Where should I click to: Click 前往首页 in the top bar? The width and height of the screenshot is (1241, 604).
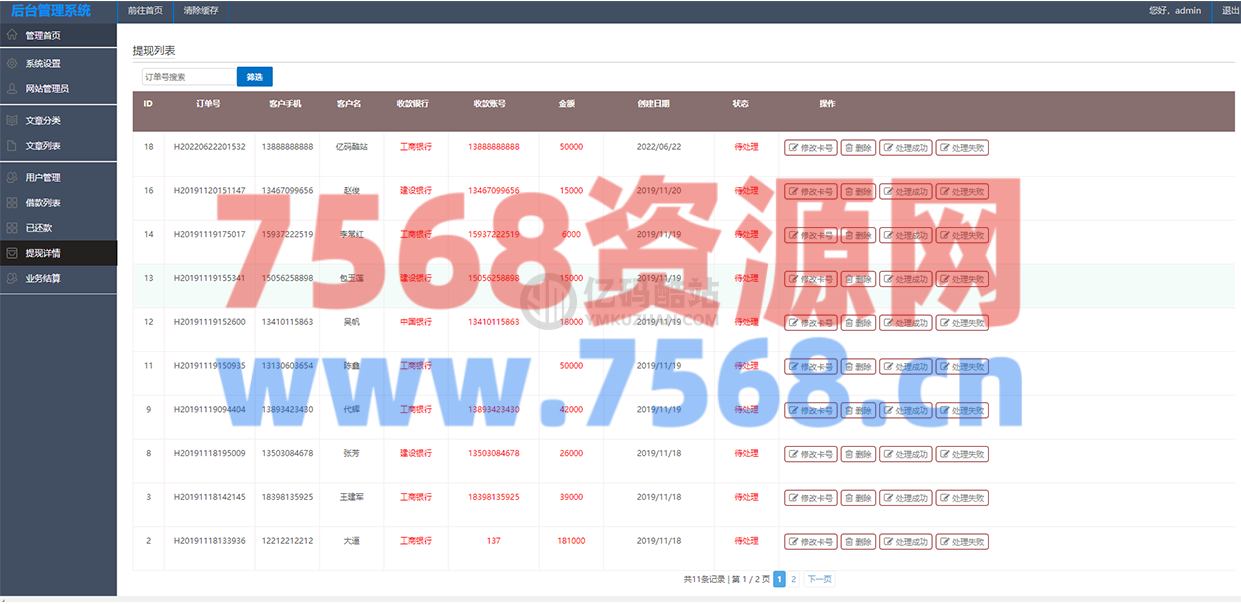pyautogui.click(x=145, y=10)
